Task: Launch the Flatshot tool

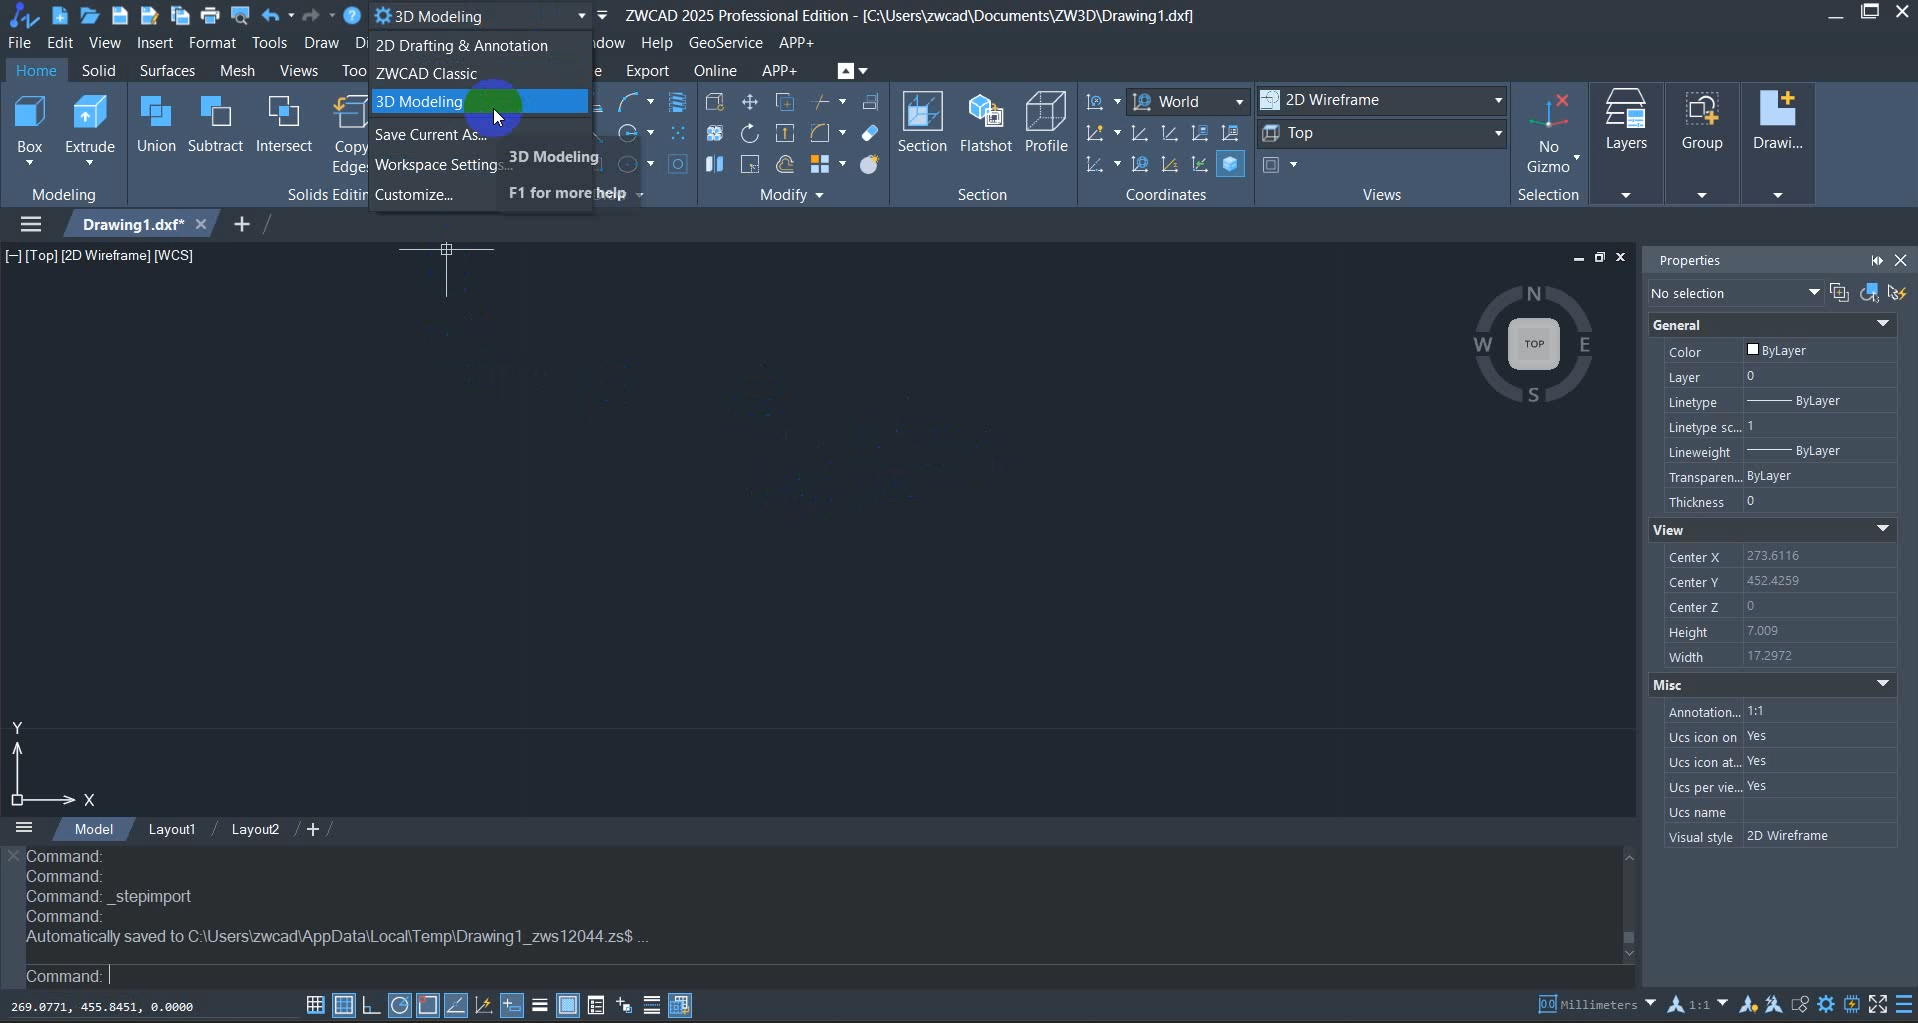Action: tap(985, 123)
